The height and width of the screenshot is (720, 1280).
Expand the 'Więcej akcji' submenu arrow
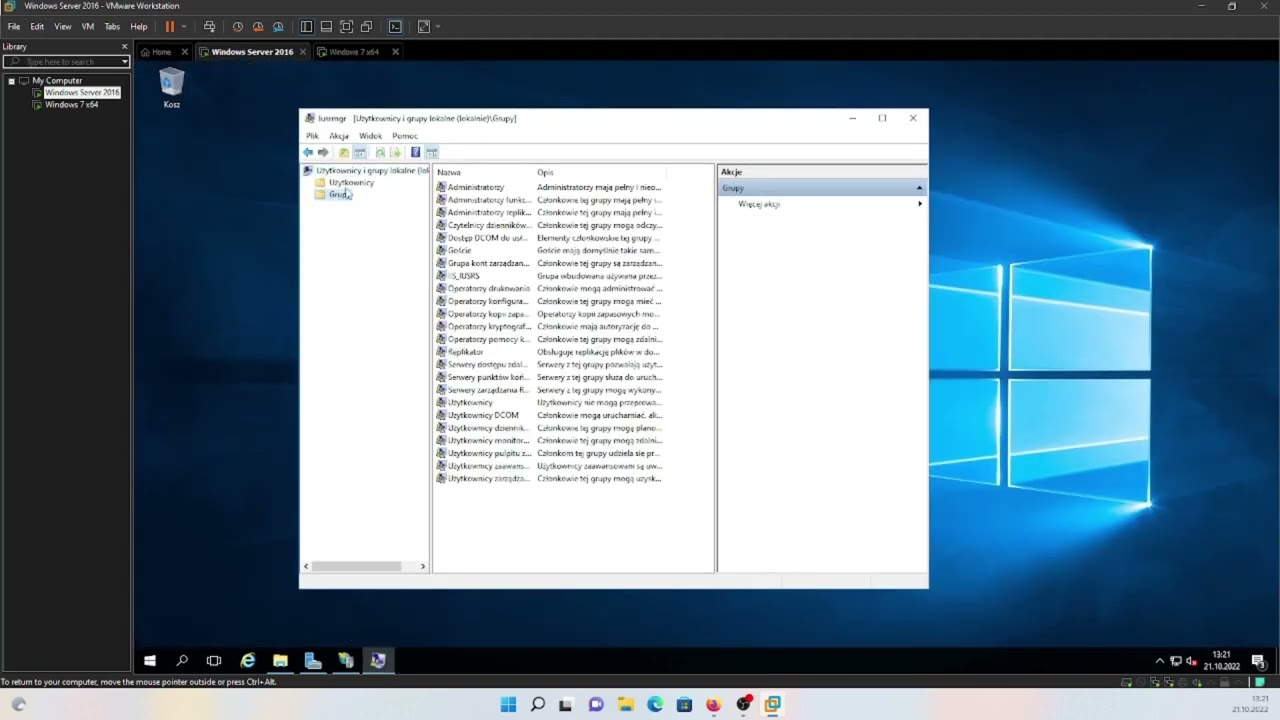click(920, 204)
